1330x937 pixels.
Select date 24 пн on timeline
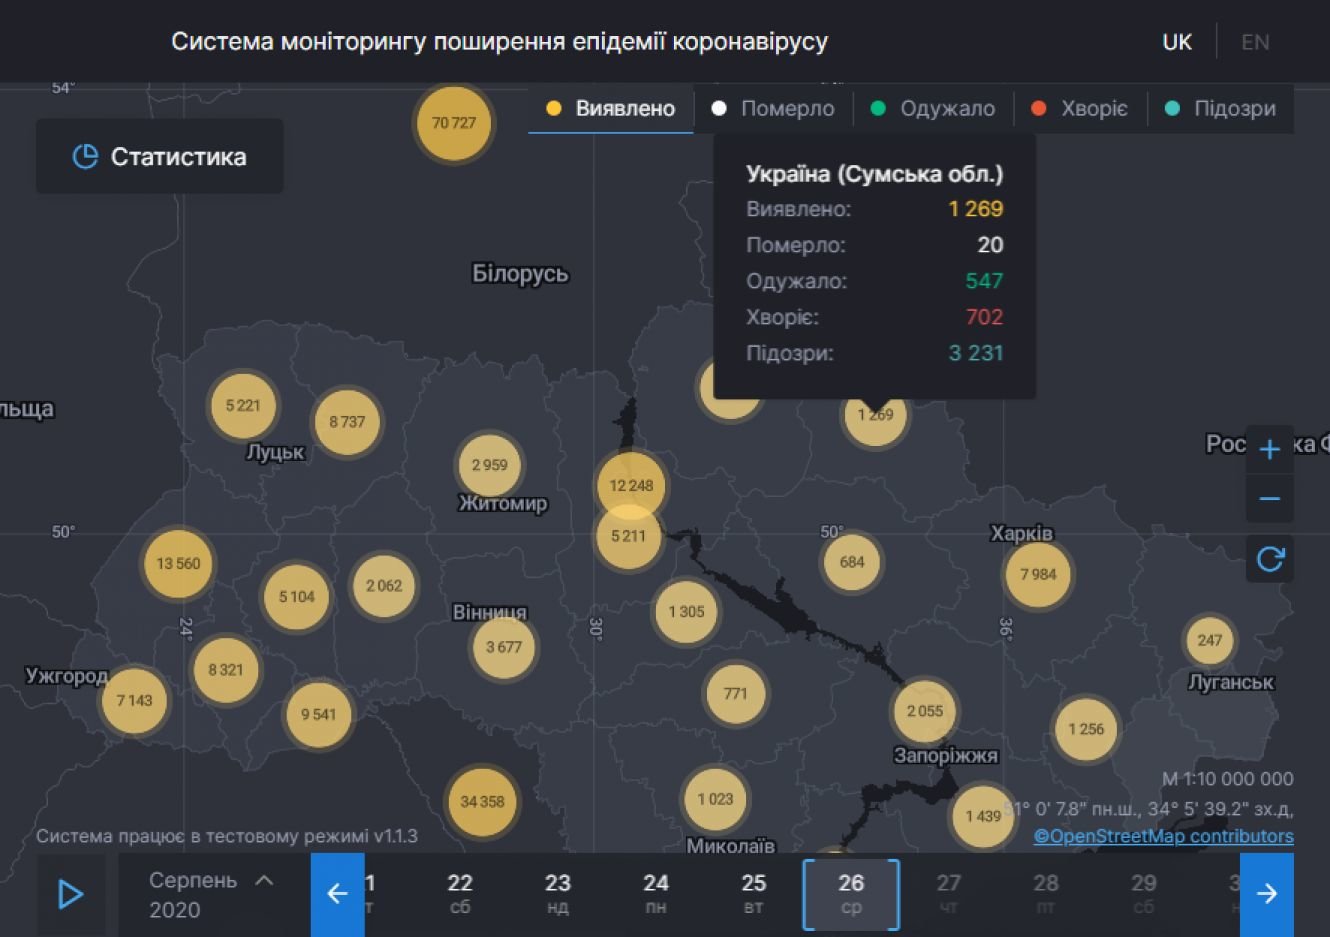[655, 893]
